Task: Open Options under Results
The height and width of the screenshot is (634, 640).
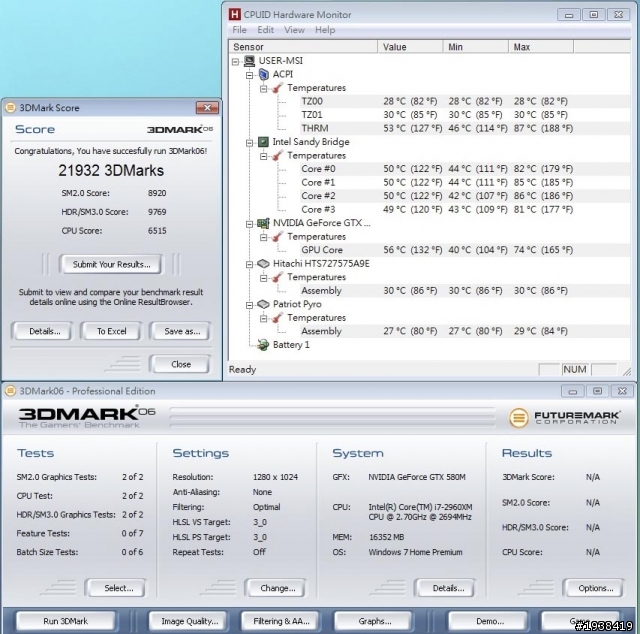Action: (x=595, y=588)
